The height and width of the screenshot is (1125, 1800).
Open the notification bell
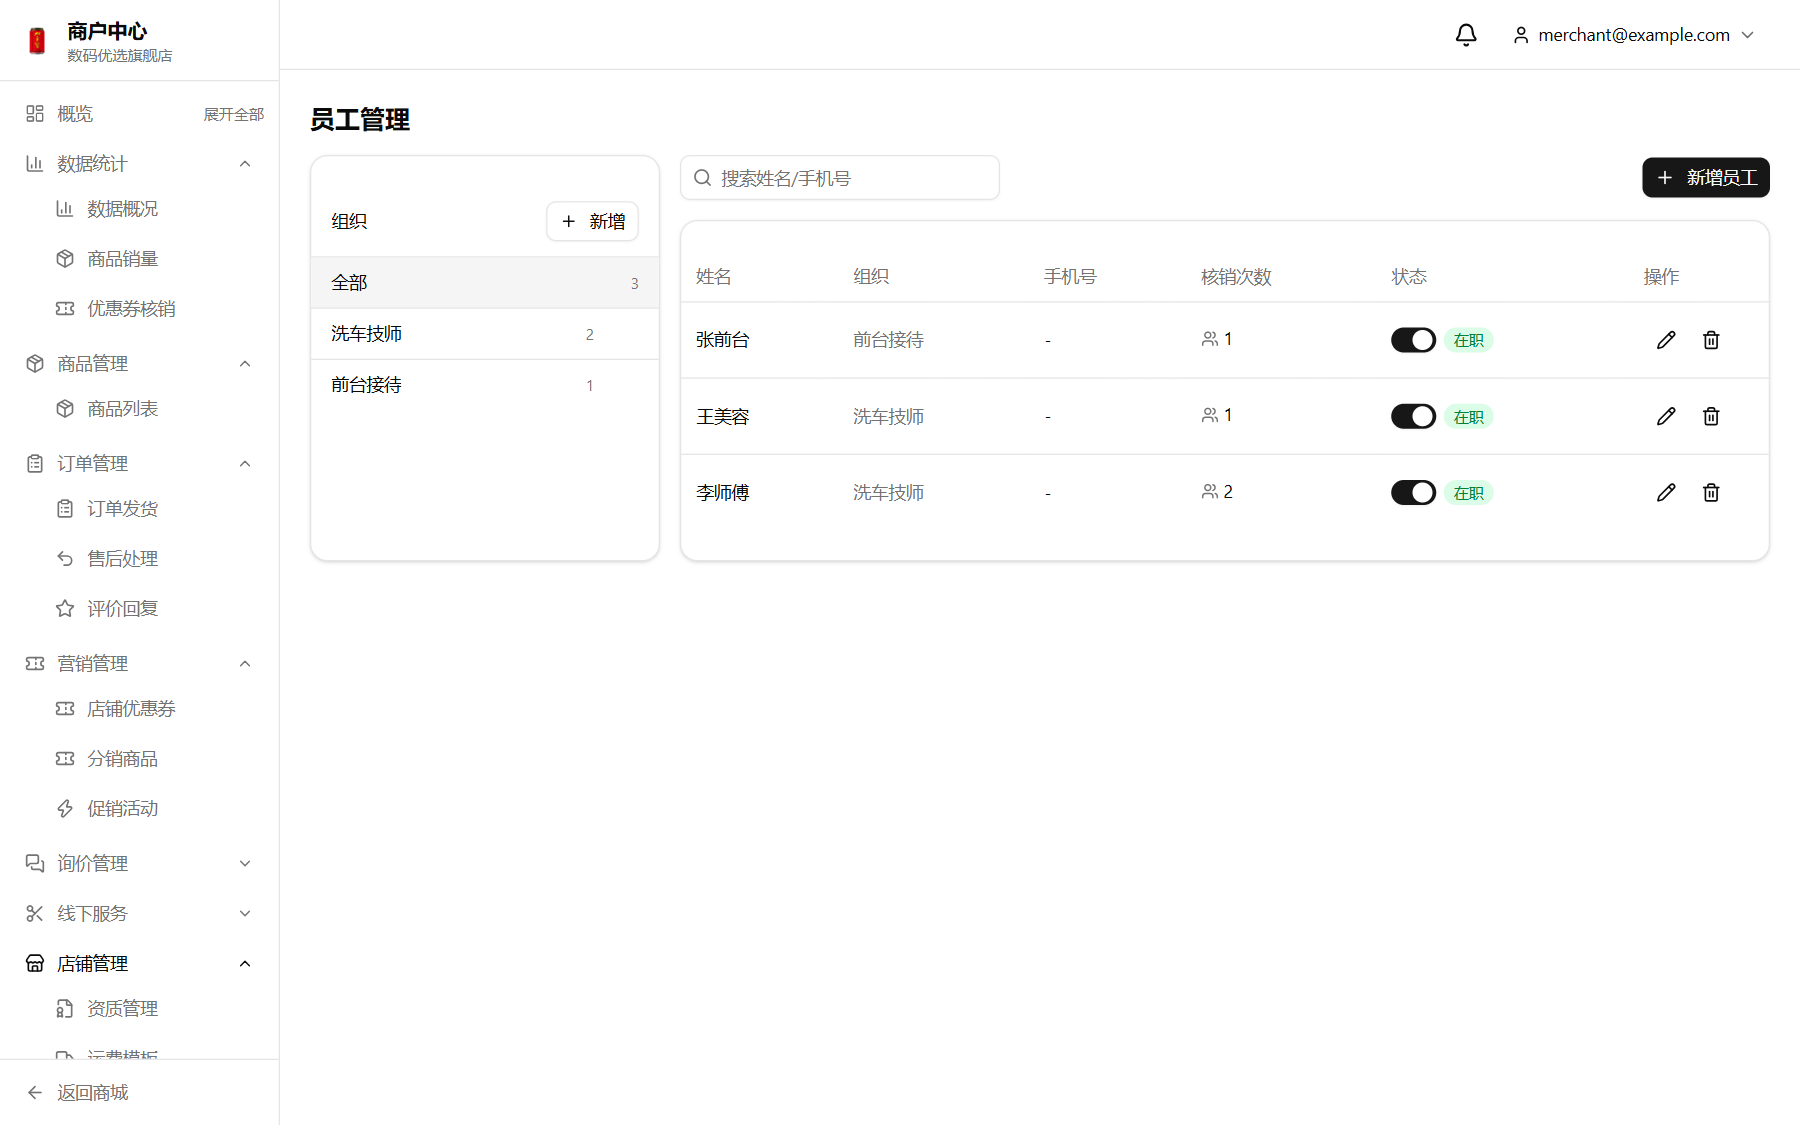(x=1466, y=35)
